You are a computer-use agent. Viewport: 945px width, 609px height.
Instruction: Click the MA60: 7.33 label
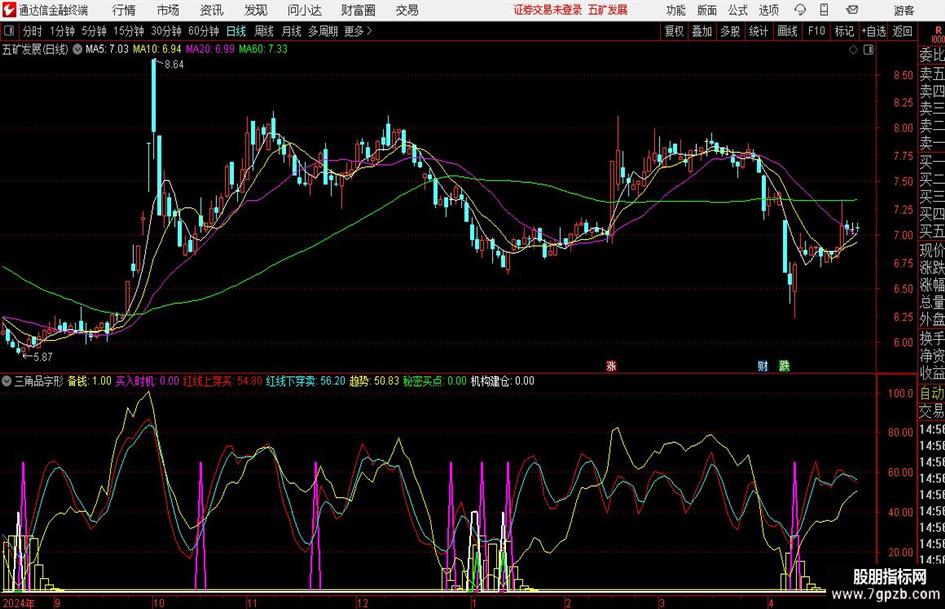263,49
